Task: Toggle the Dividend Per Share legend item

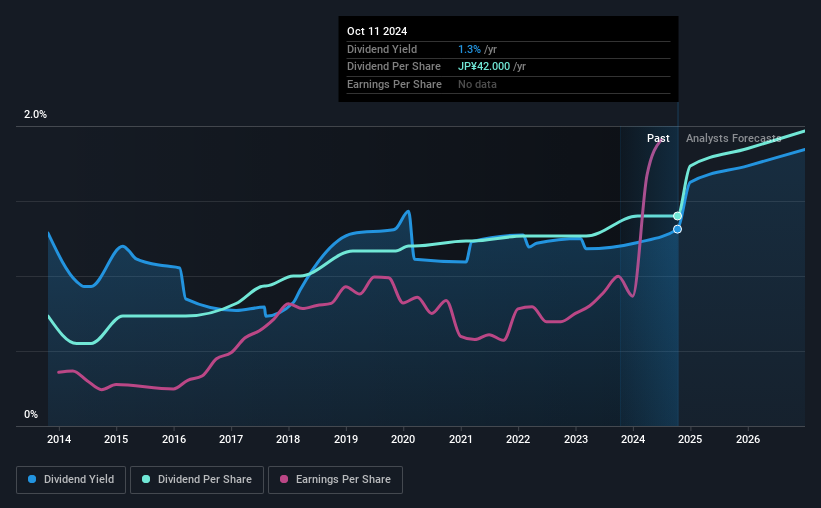Action: 198,480
